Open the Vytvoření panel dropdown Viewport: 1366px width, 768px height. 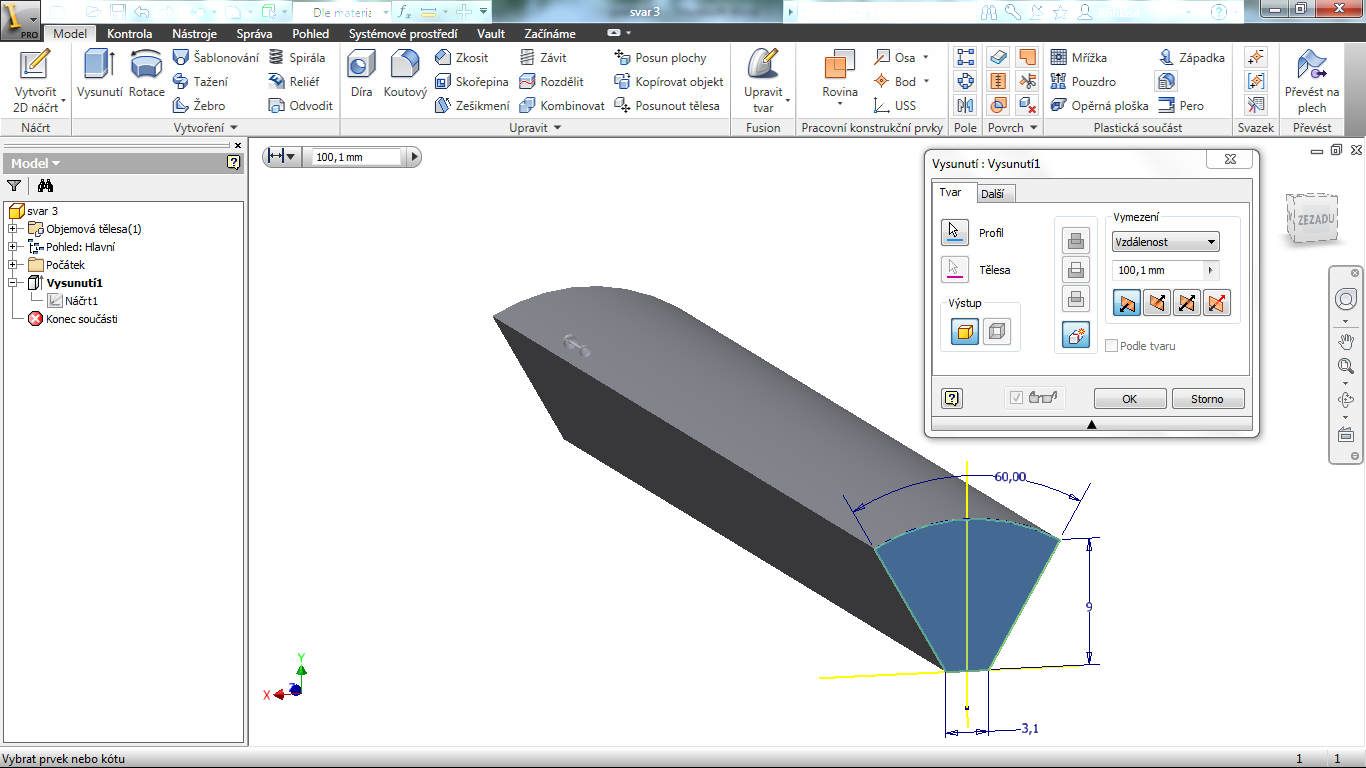pyautogui.click(x=206, y=128)
